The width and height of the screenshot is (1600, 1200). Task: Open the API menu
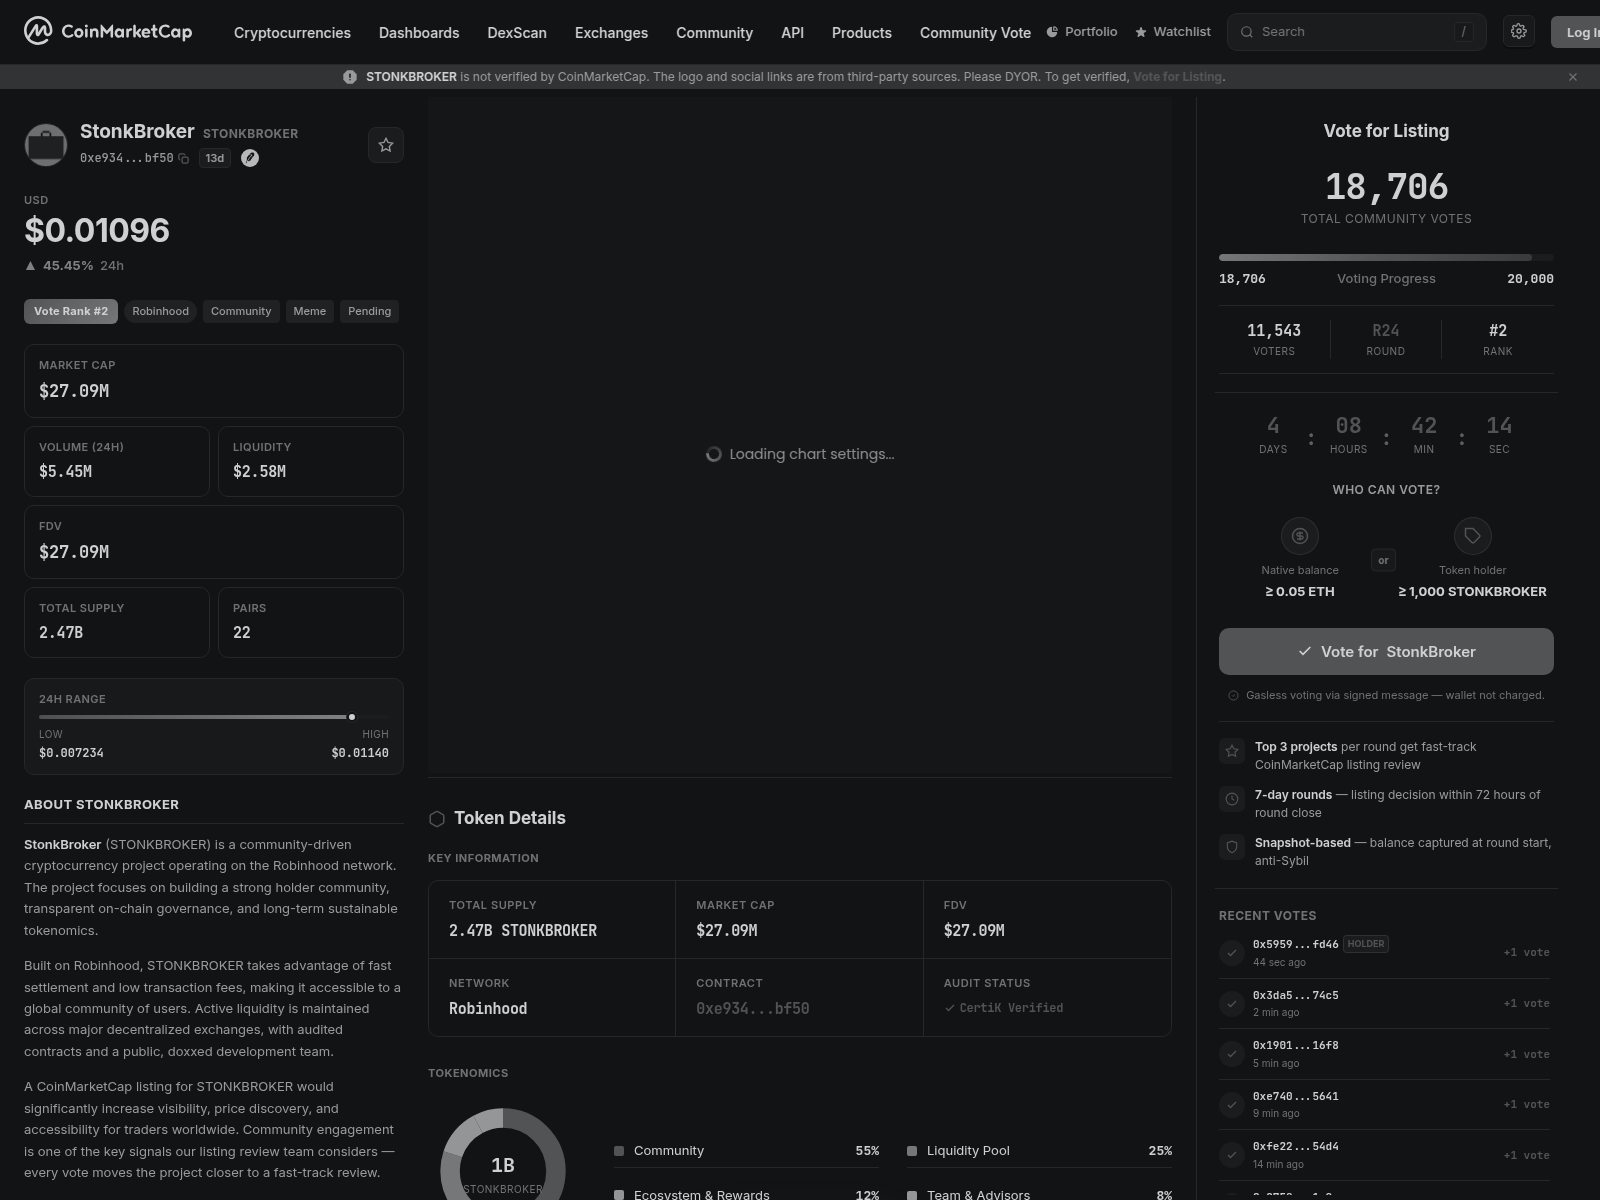[x=792, y=33]
